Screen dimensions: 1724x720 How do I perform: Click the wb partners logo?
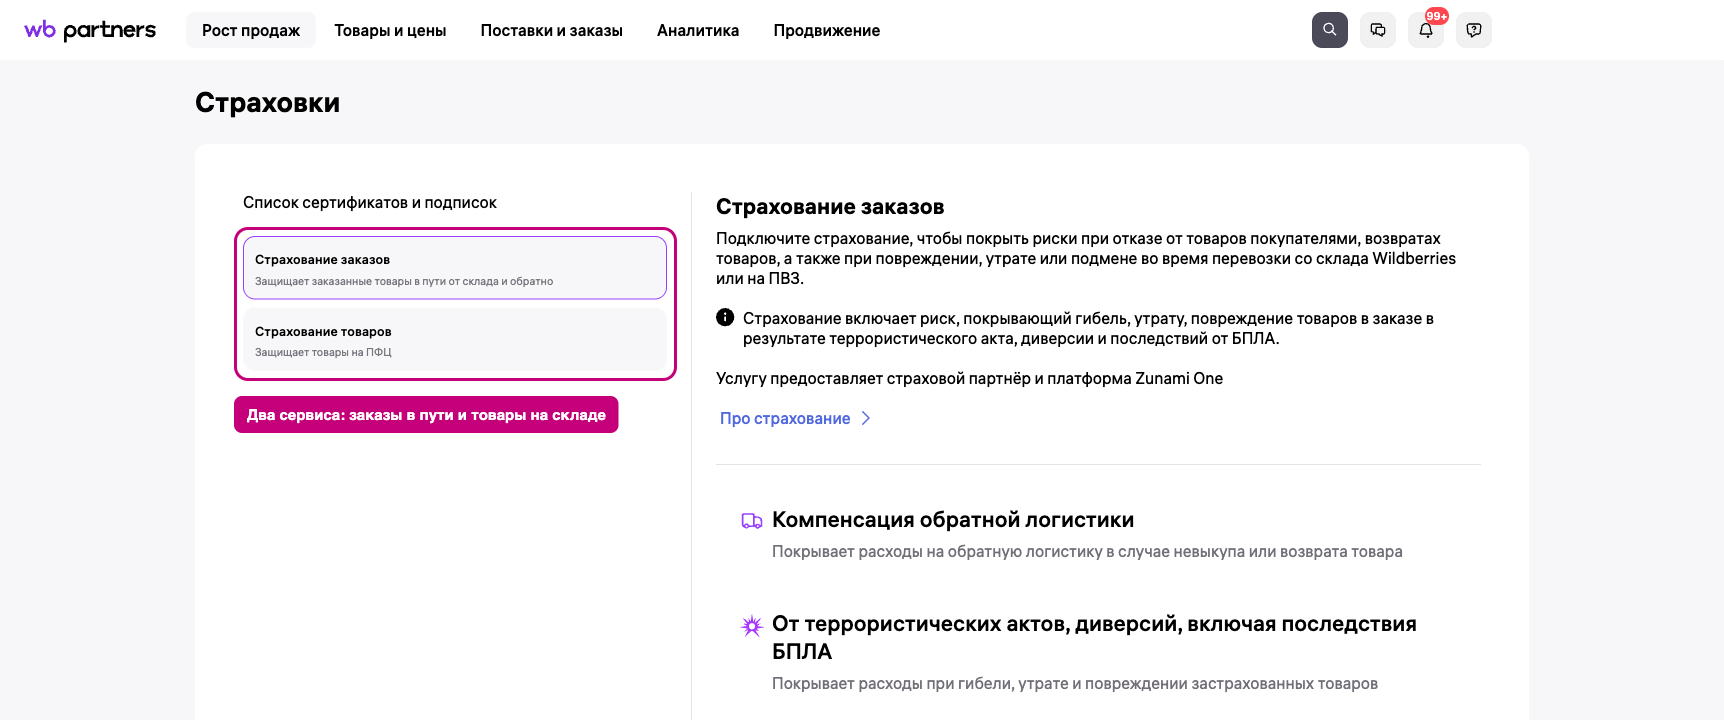pyautogui.click(x=90, y=30)
